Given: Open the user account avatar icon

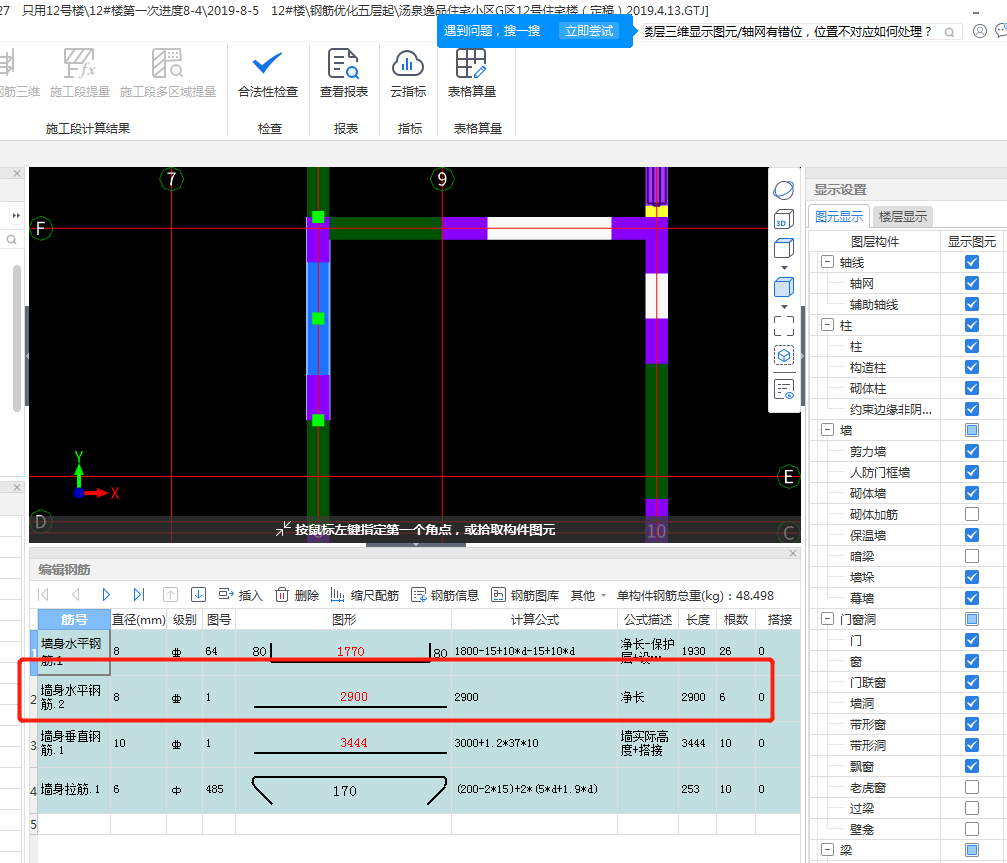Looking at the screenshot, I should [x=979, y=31].
